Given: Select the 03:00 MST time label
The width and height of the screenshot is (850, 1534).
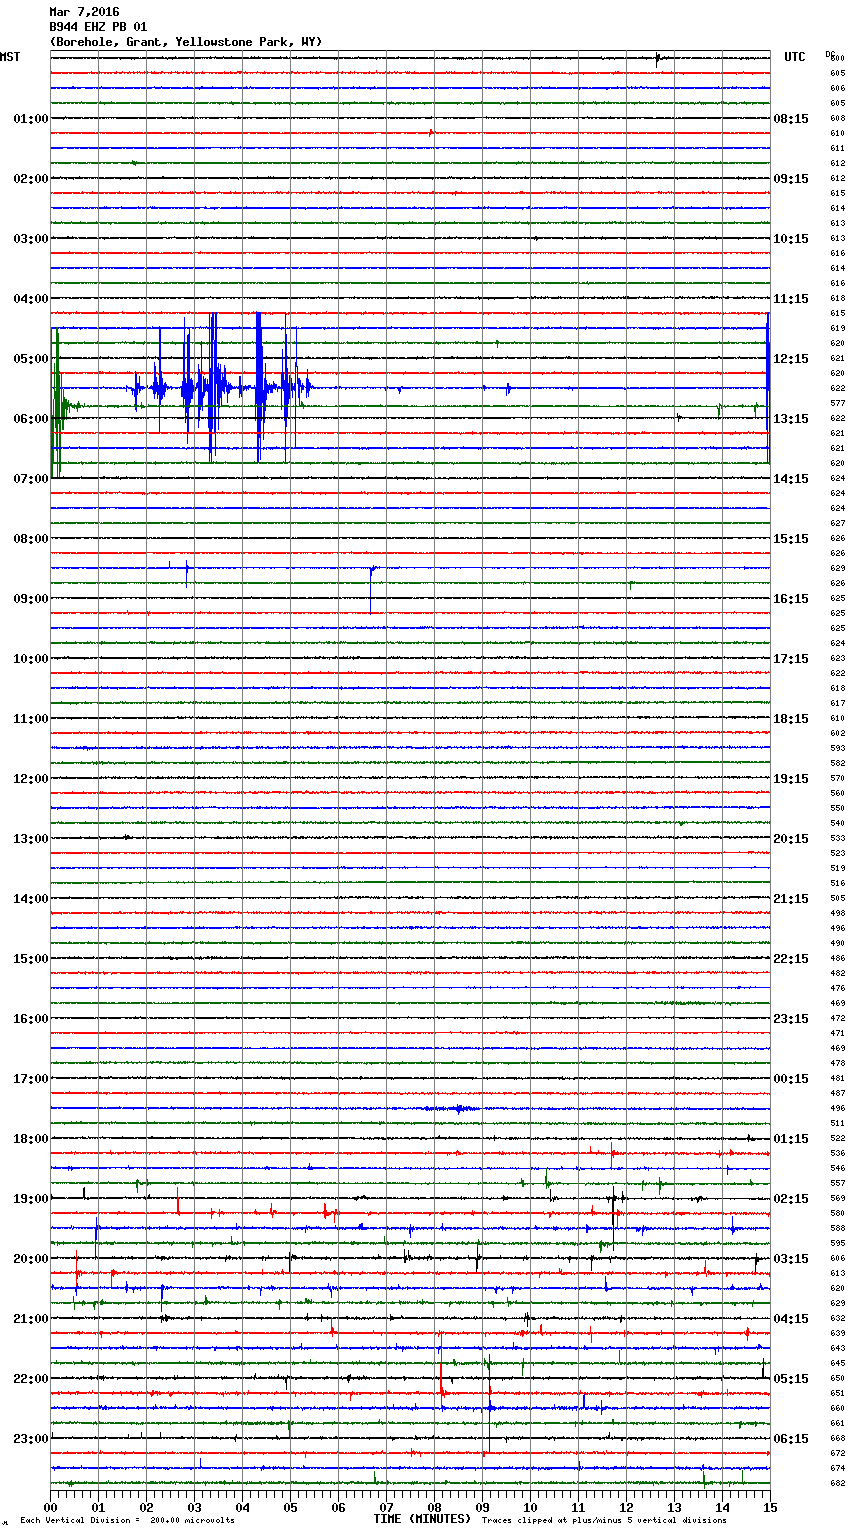Looking at the screenshot, I should (x=31, y=239).
